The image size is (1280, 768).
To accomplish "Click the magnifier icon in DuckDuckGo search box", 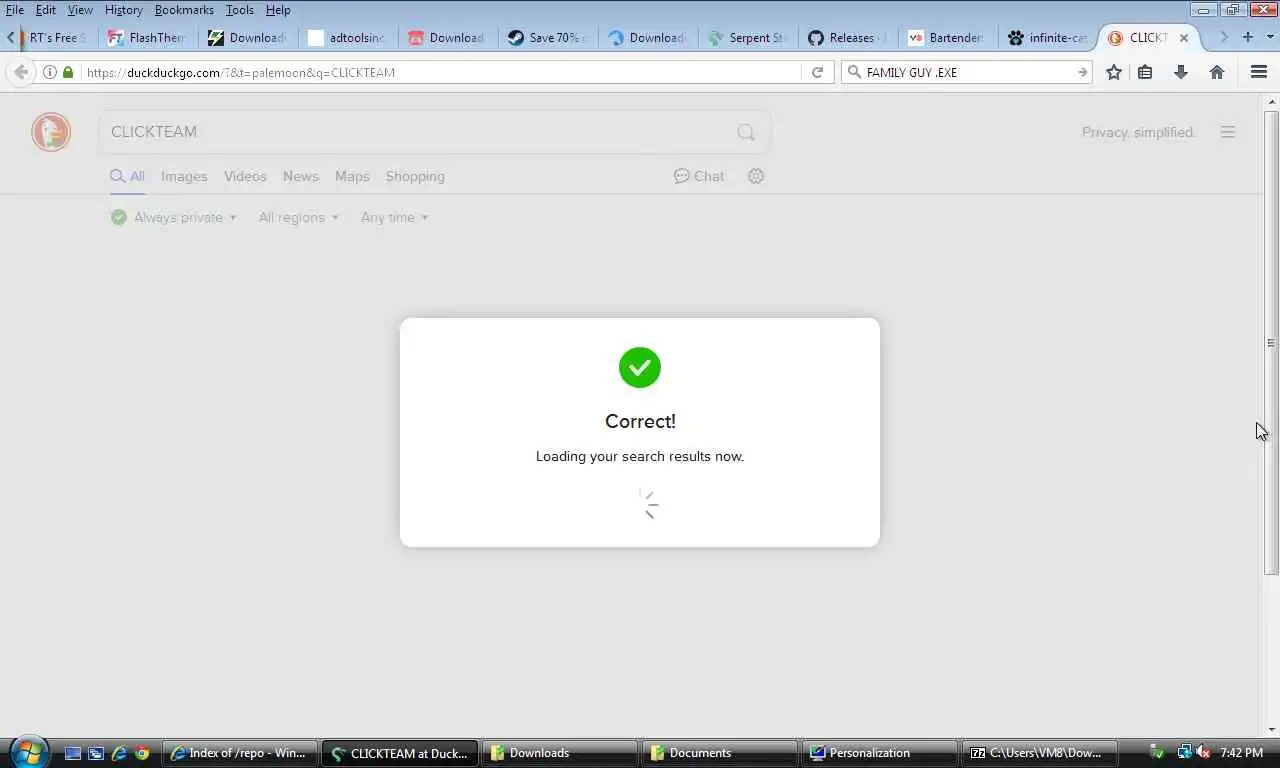I will click(x=746, y=132).
